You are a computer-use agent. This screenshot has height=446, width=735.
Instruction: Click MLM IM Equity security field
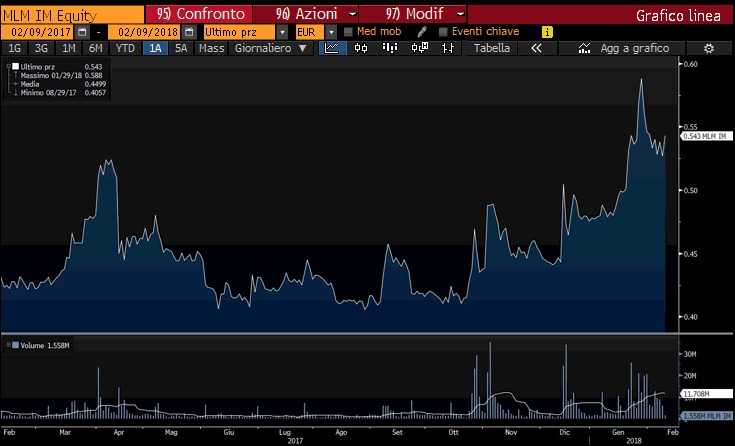(73, 15)
